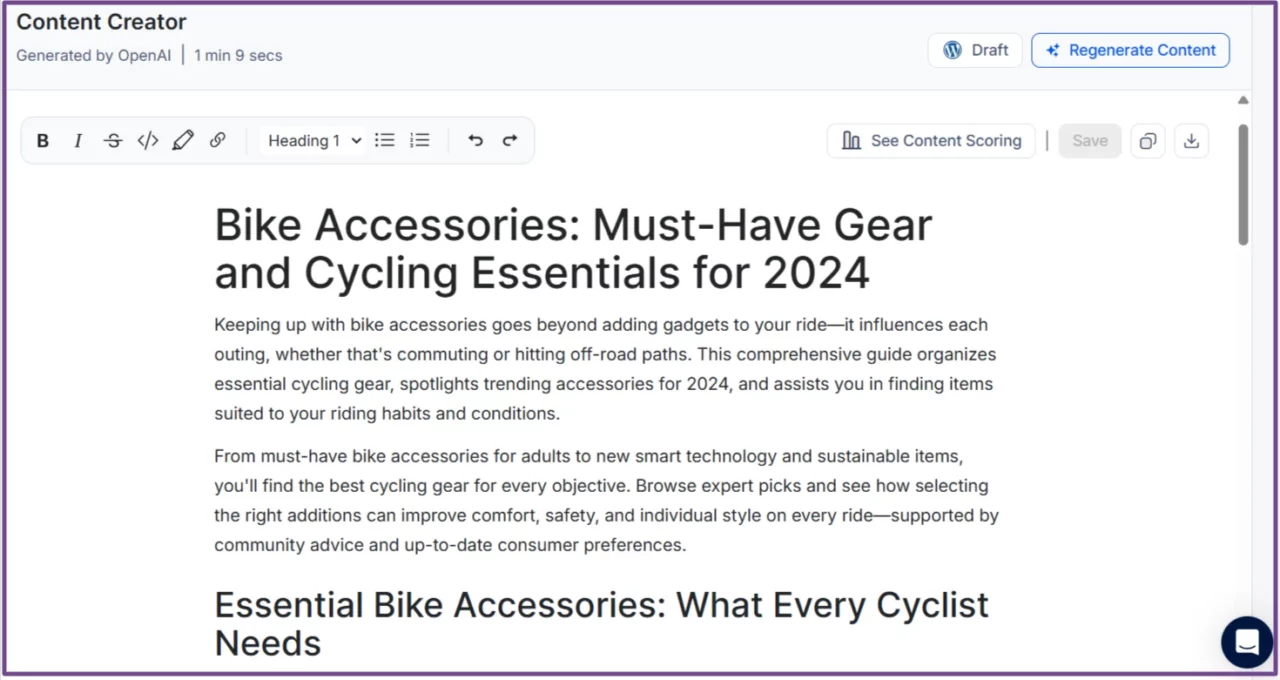Open the chat support bubble

click(x=1246, y=642)
